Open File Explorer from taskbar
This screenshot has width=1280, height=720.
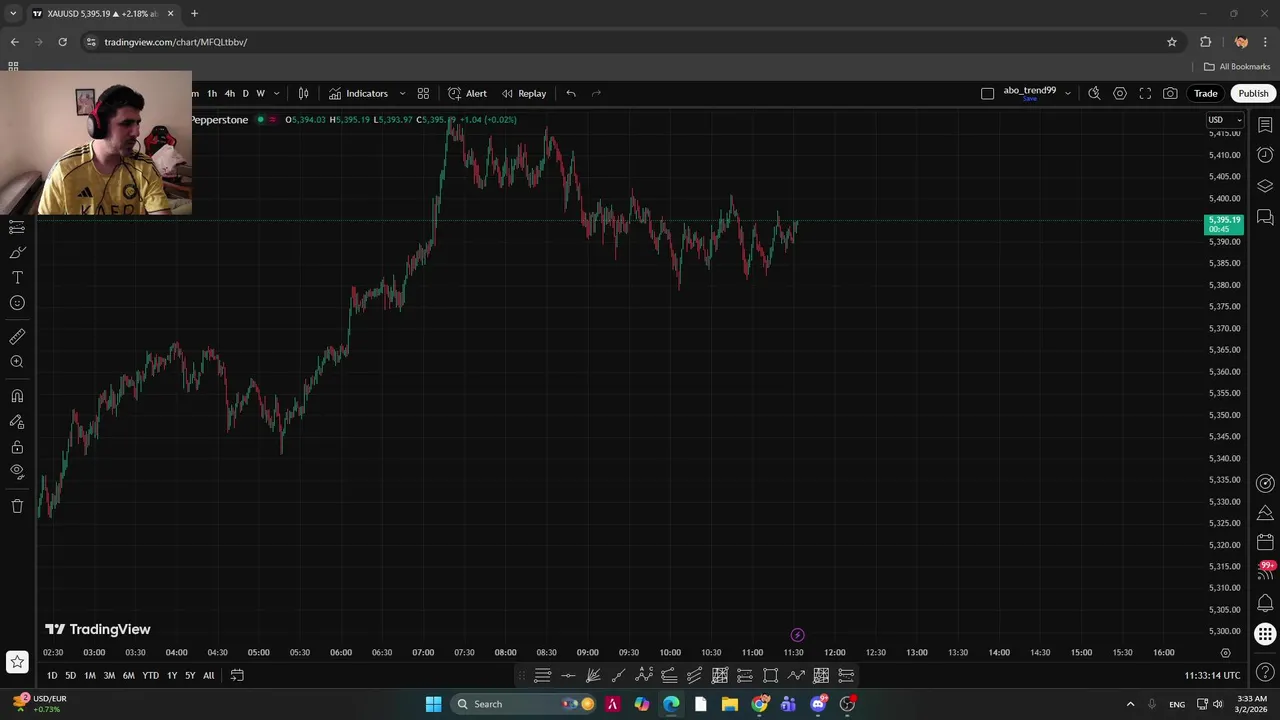pyautogui.click(x=730, y=704)
